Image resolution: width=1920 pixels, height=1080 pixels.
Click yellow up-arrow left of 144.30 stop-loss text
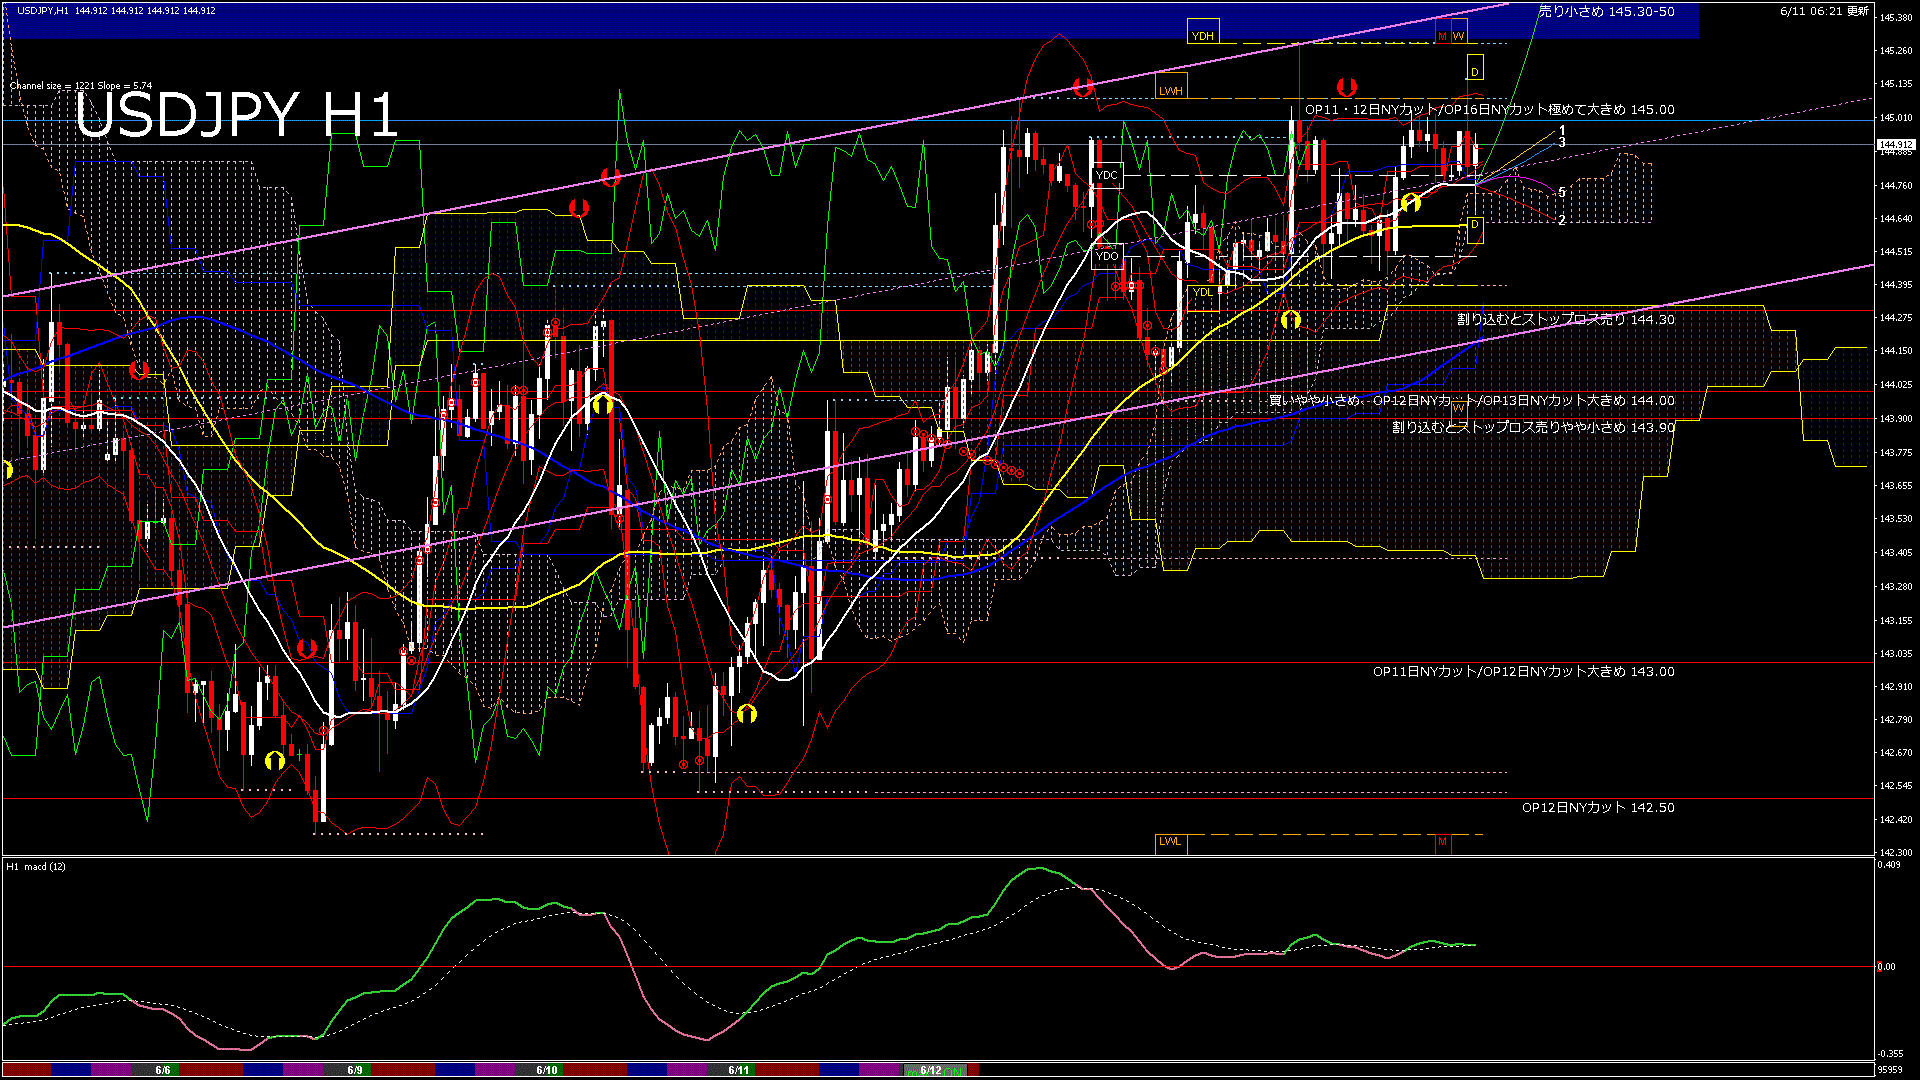[1291, 320]
